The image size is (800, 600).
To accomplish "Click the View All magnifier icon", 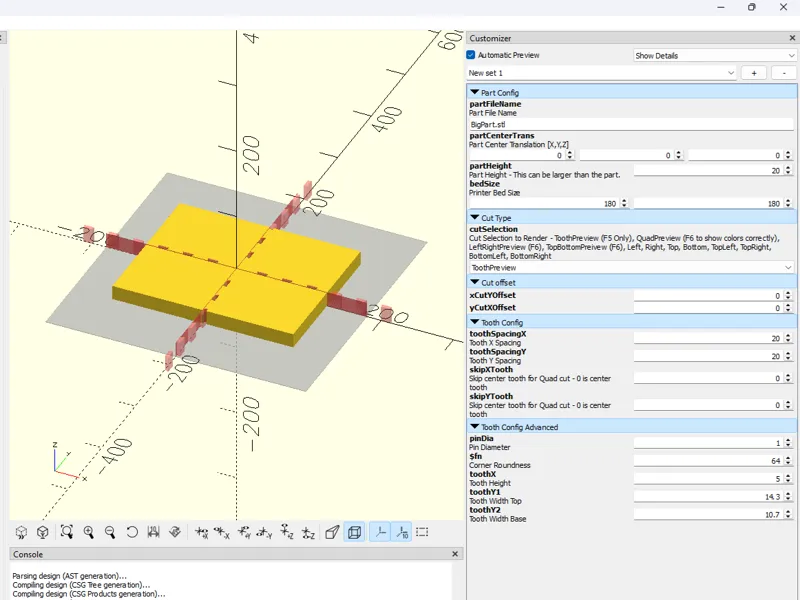I will pos(66,532).
